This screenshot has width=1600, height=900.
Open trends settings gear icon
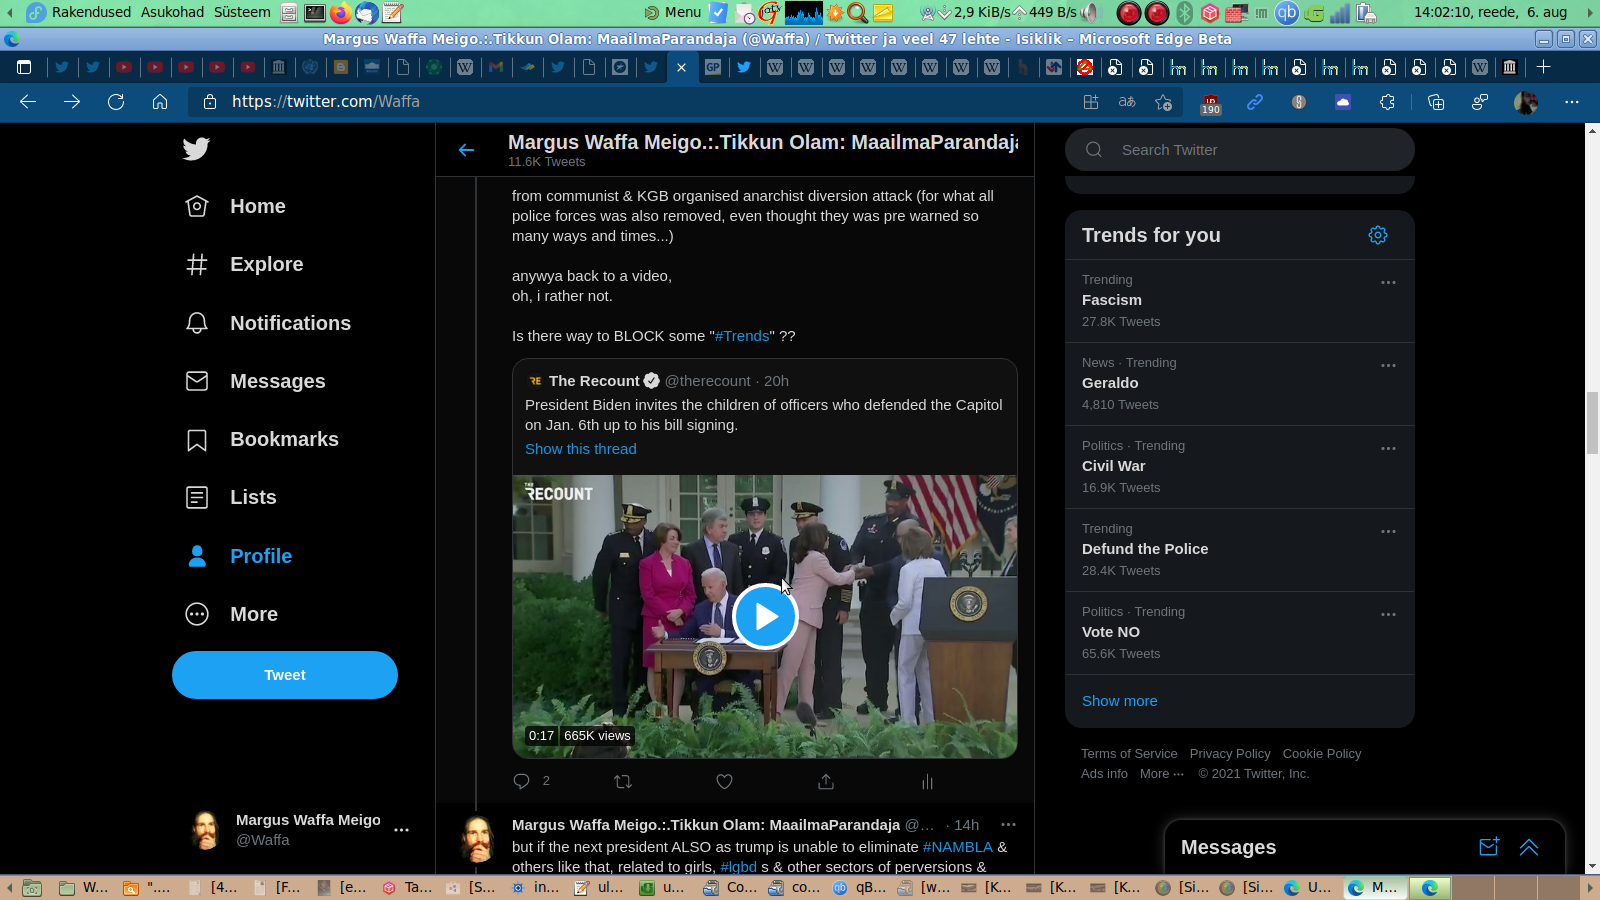pyautogui.click(x=1377, y=235)
